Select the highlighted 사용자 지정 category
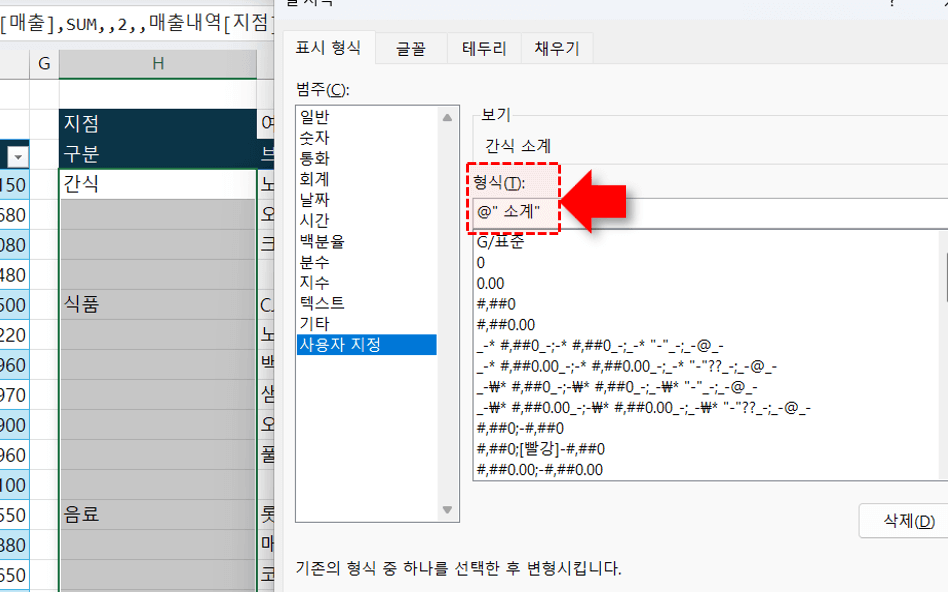The width and height of the screenshot is (948, 592). [339, 345]
